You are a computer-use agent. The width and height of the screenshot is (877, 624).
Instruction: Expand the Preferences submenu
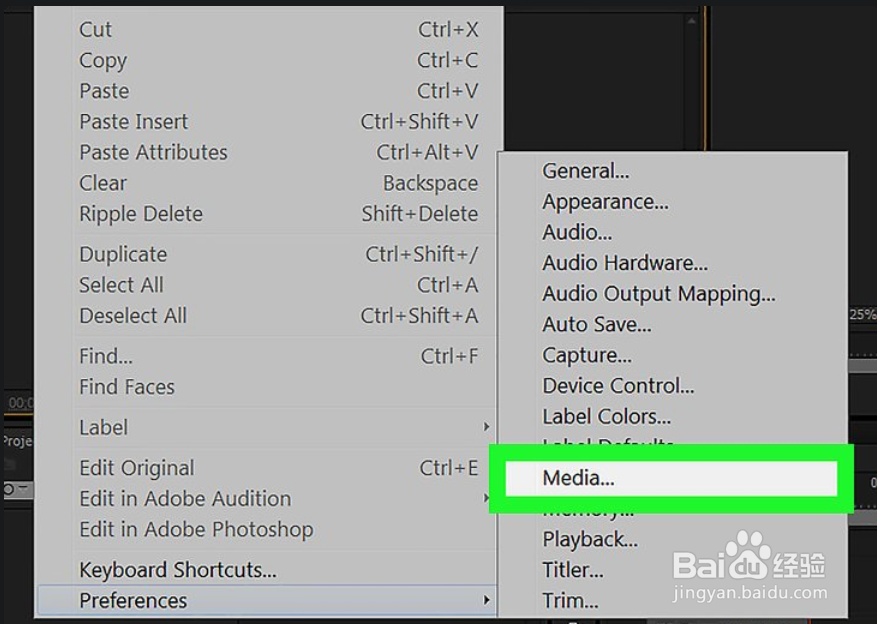pos(487,601)
